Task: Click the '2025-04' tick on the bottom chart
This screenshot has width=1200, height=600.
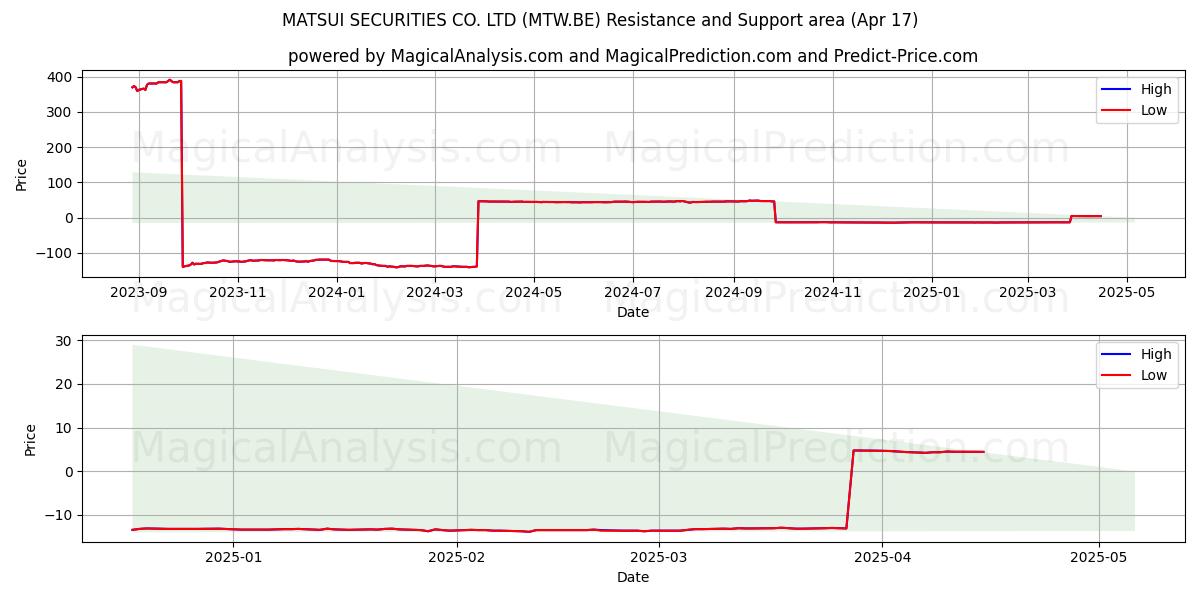Action: [x=883, y=557]
